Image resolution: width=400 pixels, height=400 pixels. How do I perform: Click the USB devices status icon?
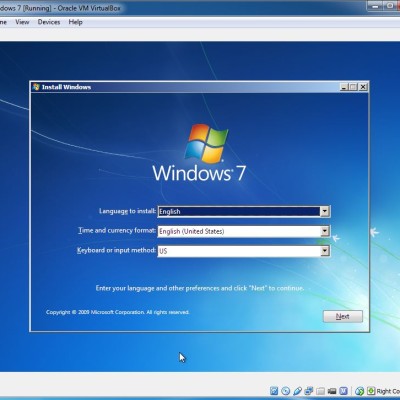tap(298, 391)
